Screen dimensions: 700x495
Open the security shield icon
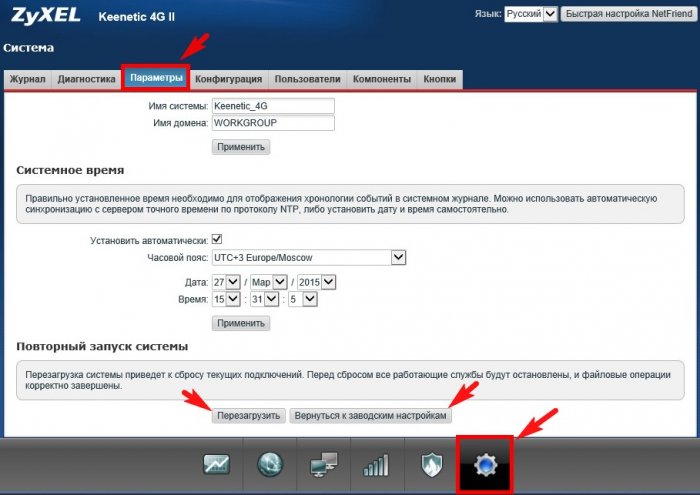coord(431,465)
